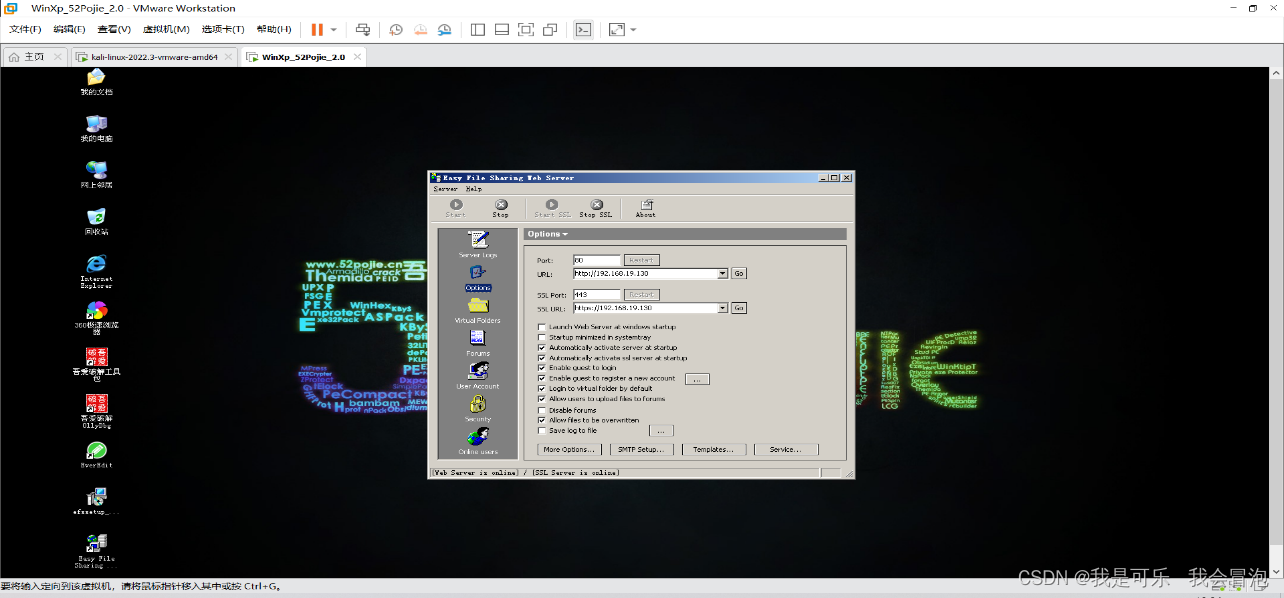The width and height of the screenshot is (1284, 598).
Task: Open User Account in the sidebar
Action: click(x=478, y=376)
